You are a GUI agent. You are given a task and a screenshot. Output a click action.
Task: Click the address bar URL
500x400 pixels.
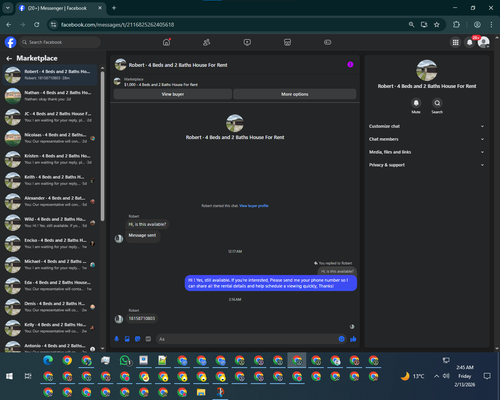117,25
